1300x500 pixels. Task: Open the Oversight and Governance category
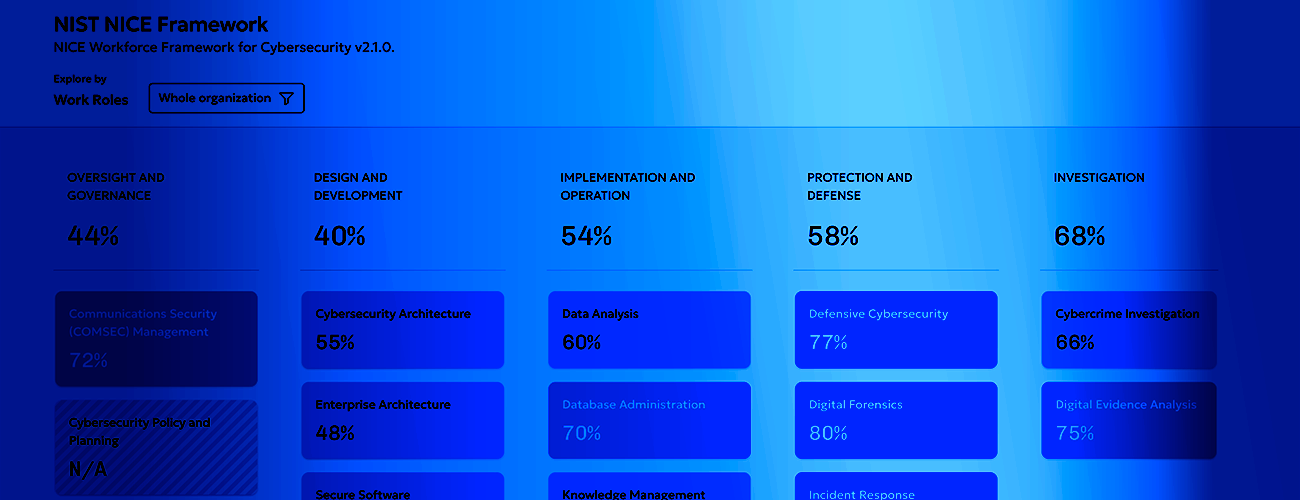116,187
